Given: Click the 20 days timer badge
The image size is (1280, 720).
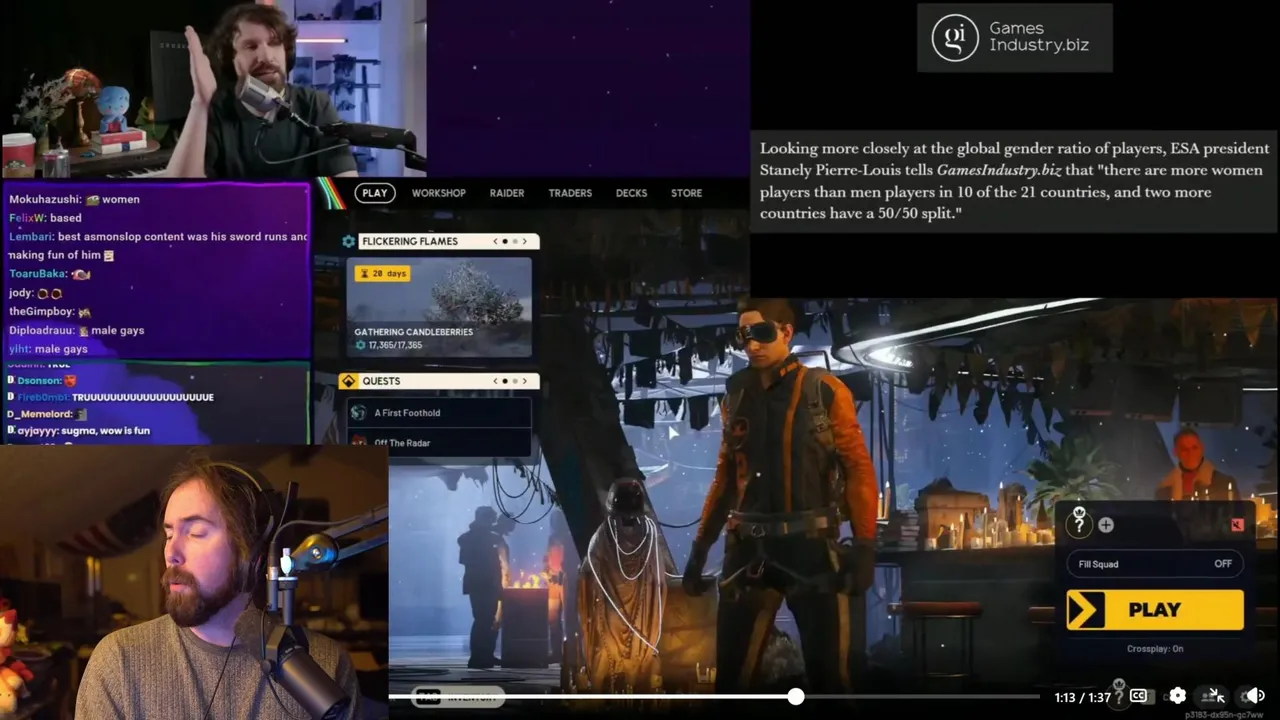Looking at the screenshot, I should pyautogui.click(x=382, y=273).
